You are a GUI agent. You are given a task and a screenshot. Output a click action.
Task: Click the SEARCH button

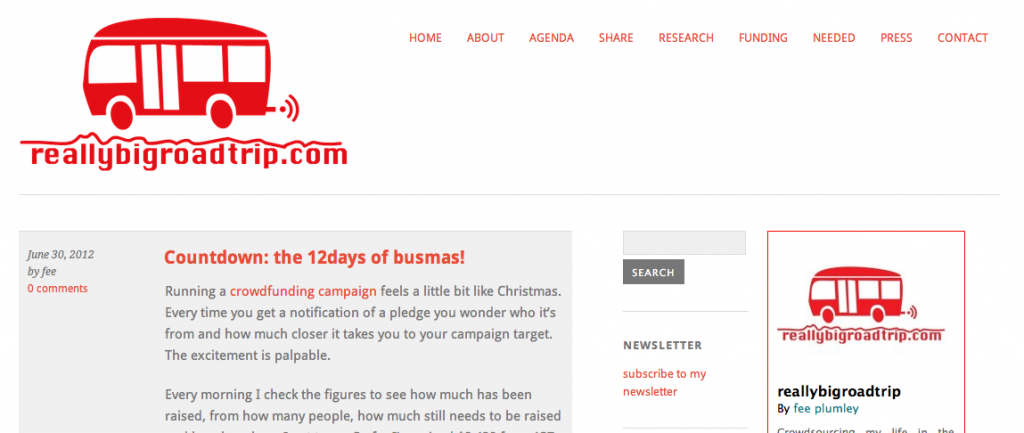tap(653, 272)
